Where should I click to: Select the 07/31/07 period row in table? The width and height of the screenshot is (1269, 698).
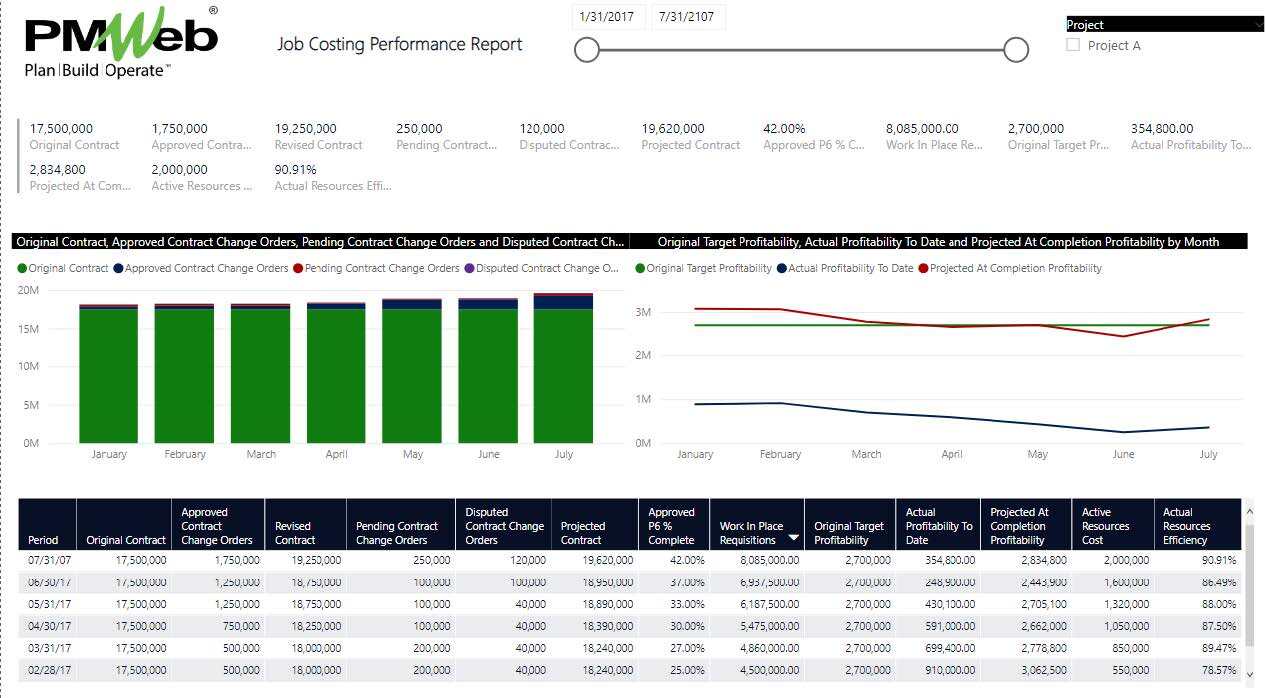48,560
